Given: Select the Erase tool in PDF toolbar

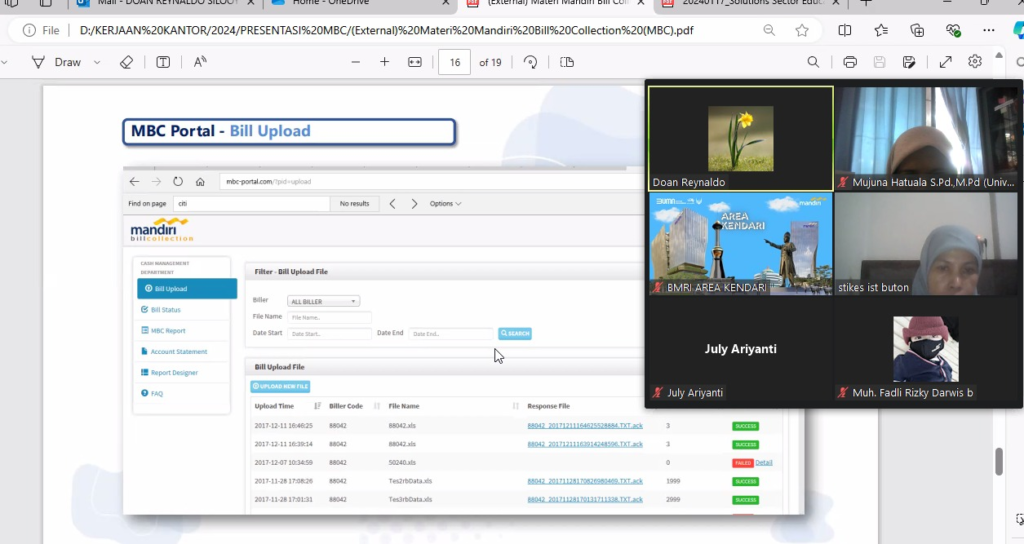Looking at the screenshot, I should pos(126,62).
